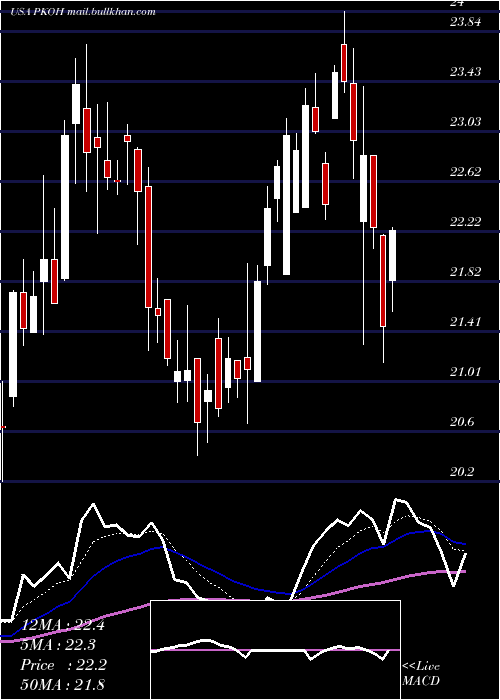Select the 22.62 price axis label
The width and height of the screenshot is (500, 700).
point(465,172)
